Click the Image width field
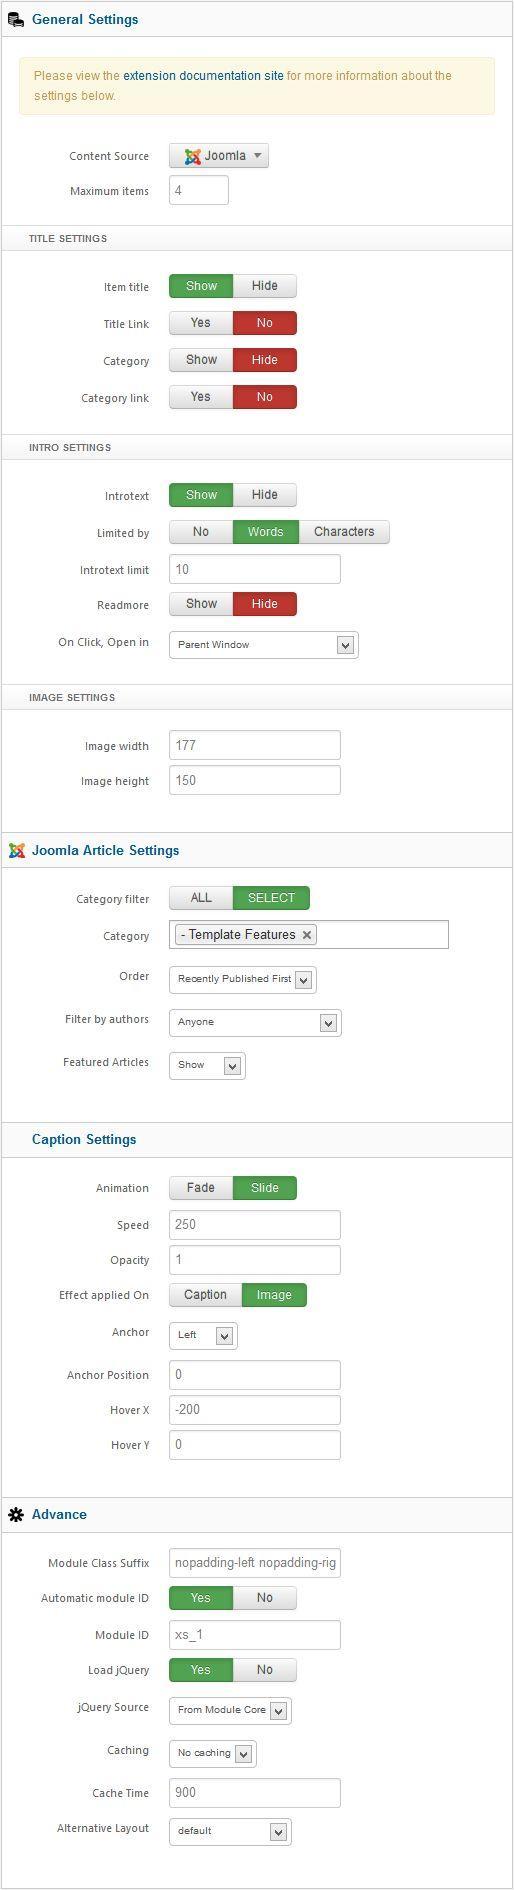Image resolution: width=514 pixels, height=1890 pixels. point(255,745)
